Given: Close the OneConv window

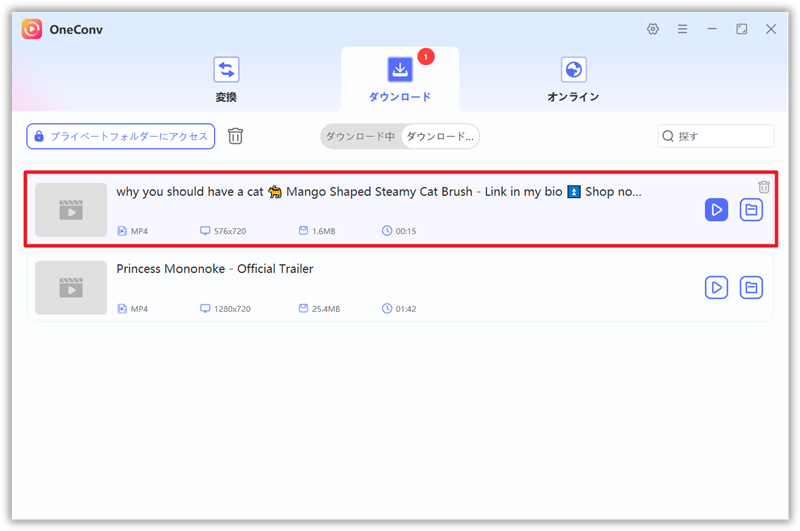Looking at the screenshot, I should (x=771, y=29).
